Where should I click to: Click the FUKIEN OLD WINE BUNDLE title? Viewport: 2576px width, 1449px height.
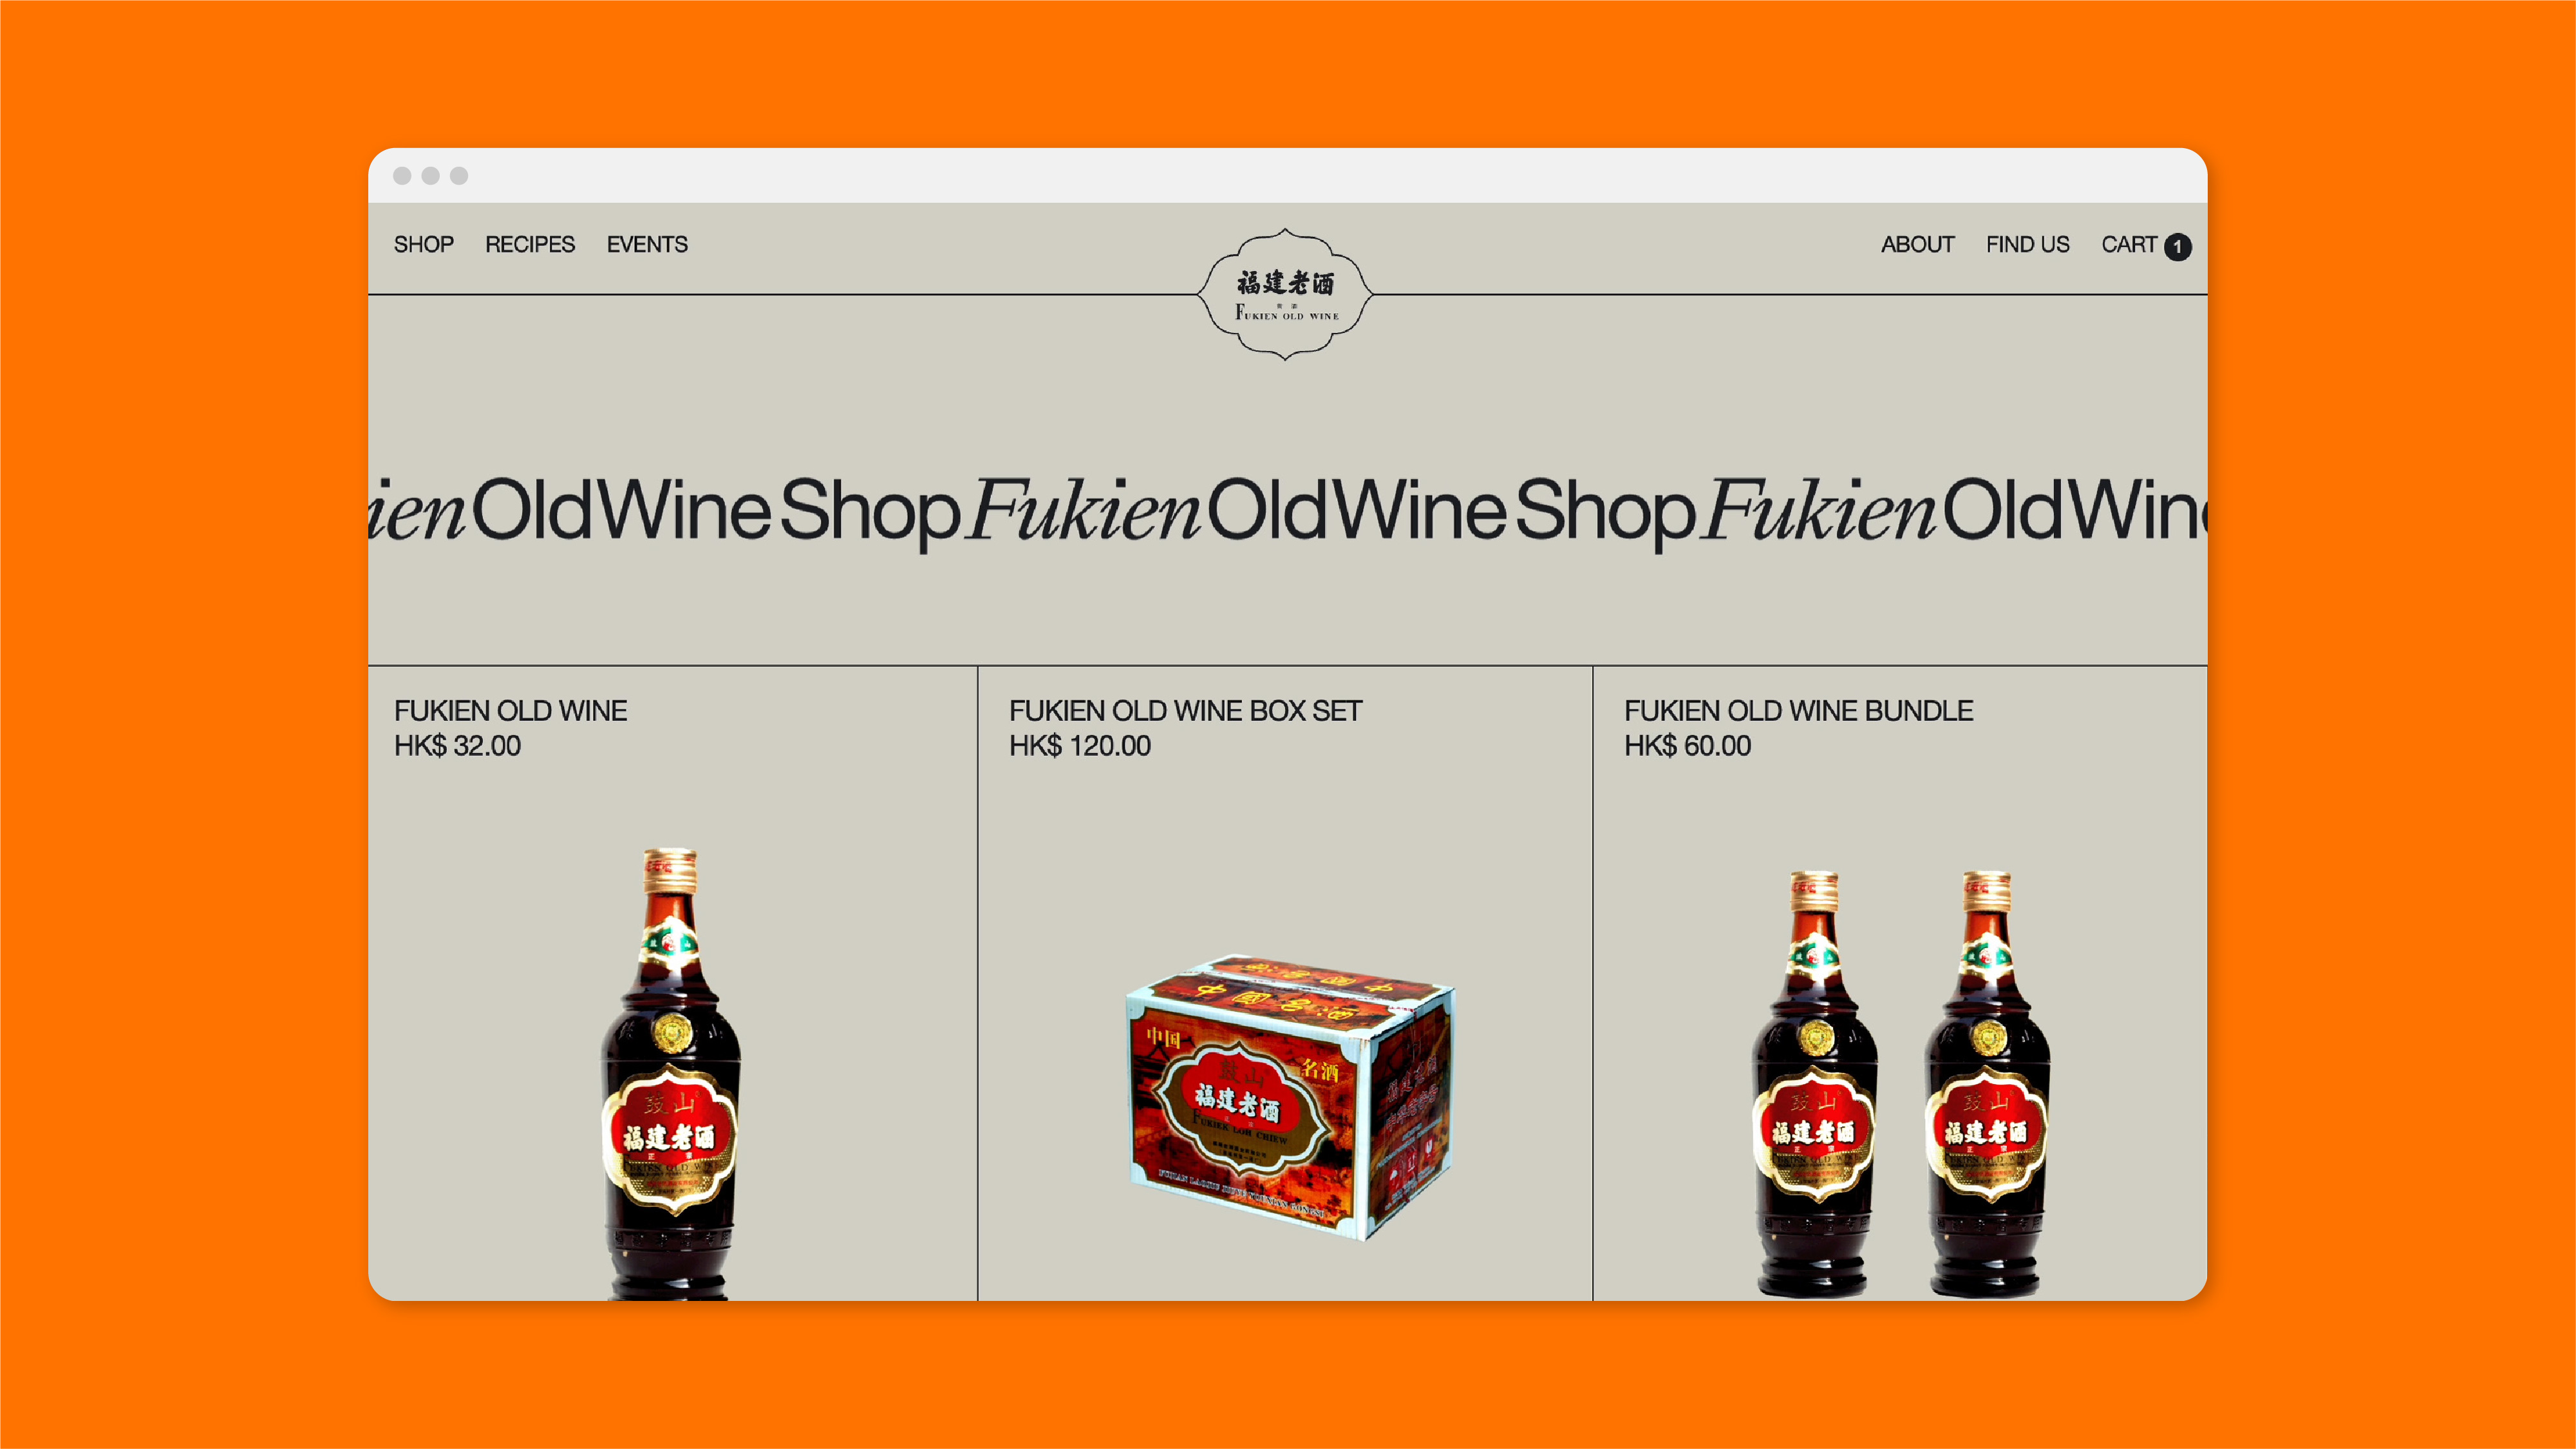(x=1798, y=710)
